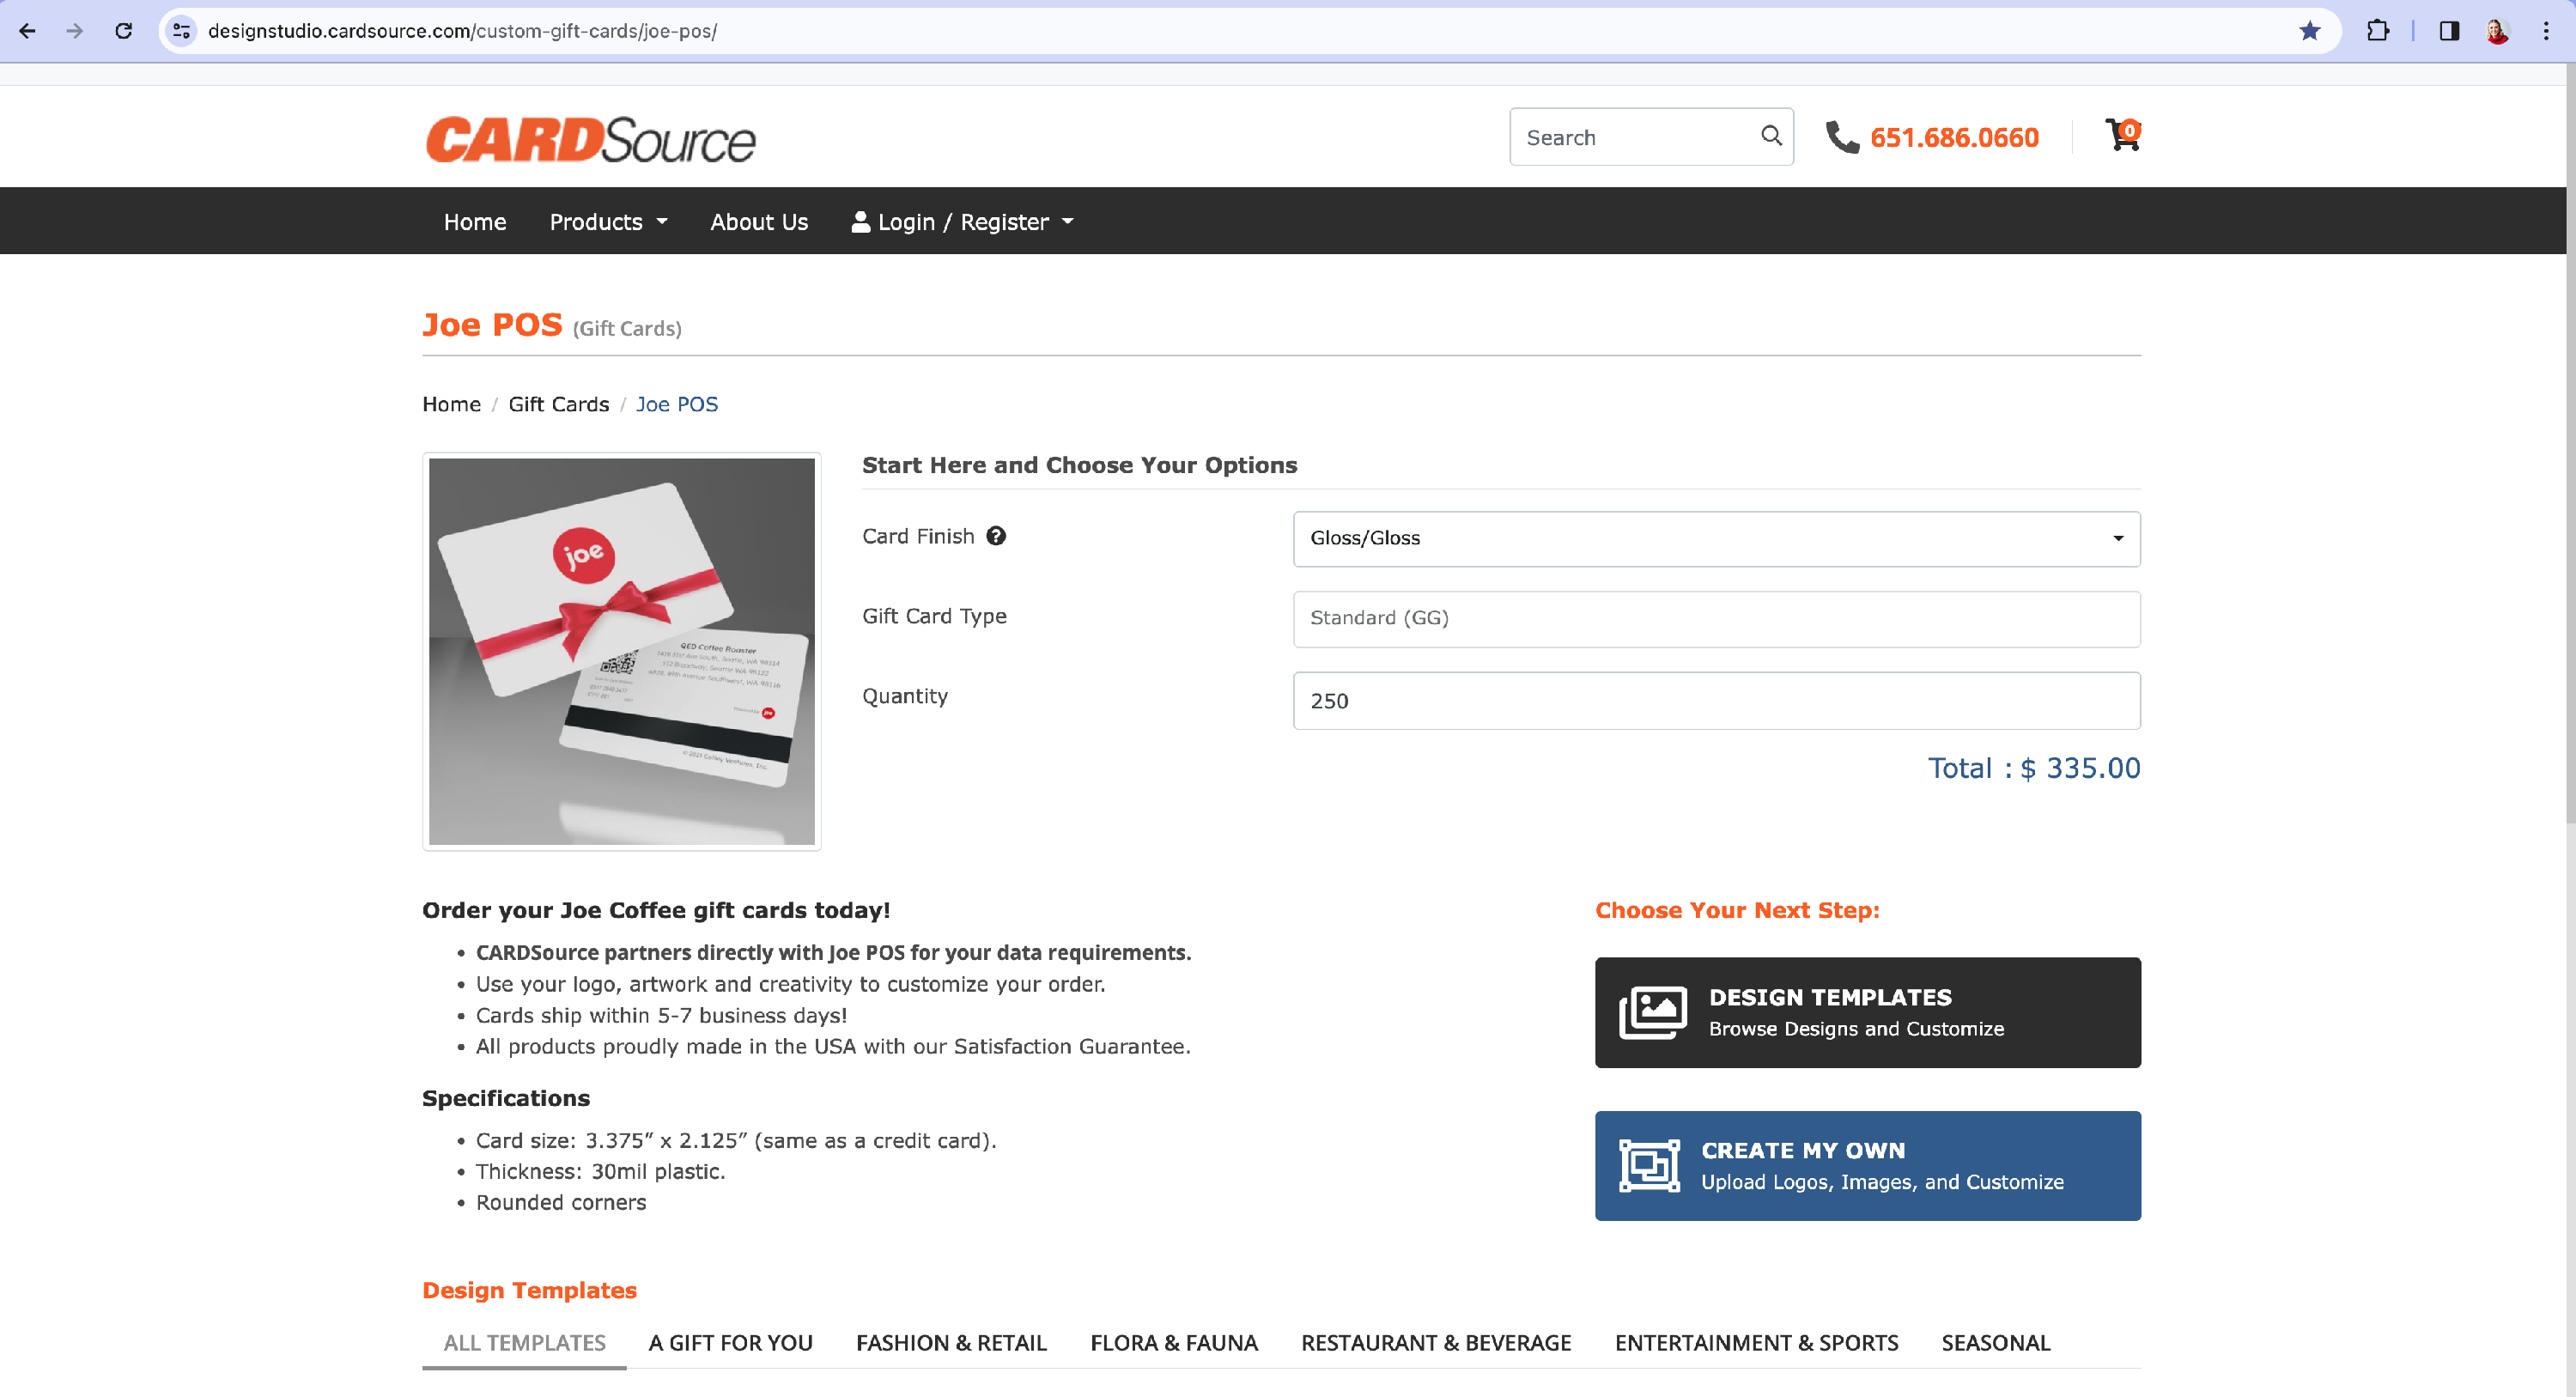Click the Quantity field showing 250
Viewport: 2576px width, 1397px height.
coord(1716,700)
